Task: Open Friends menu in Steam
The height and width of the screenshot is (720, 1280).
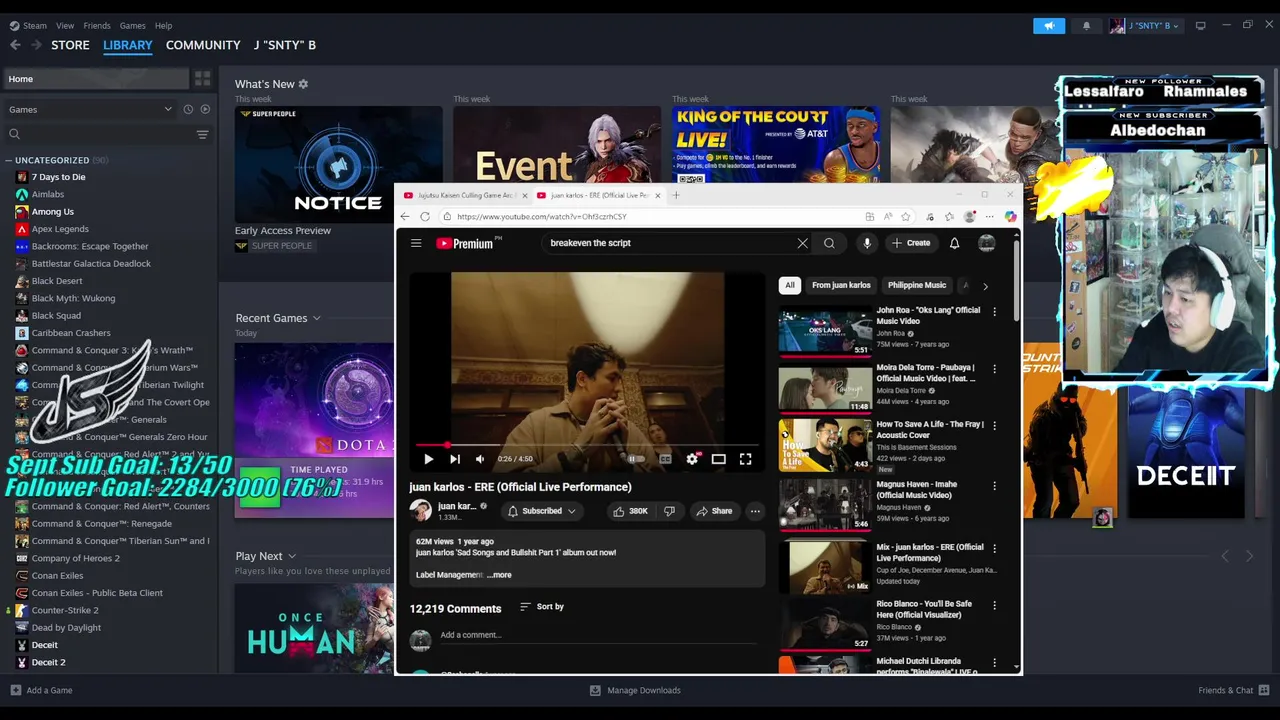Action: point(97,26)
